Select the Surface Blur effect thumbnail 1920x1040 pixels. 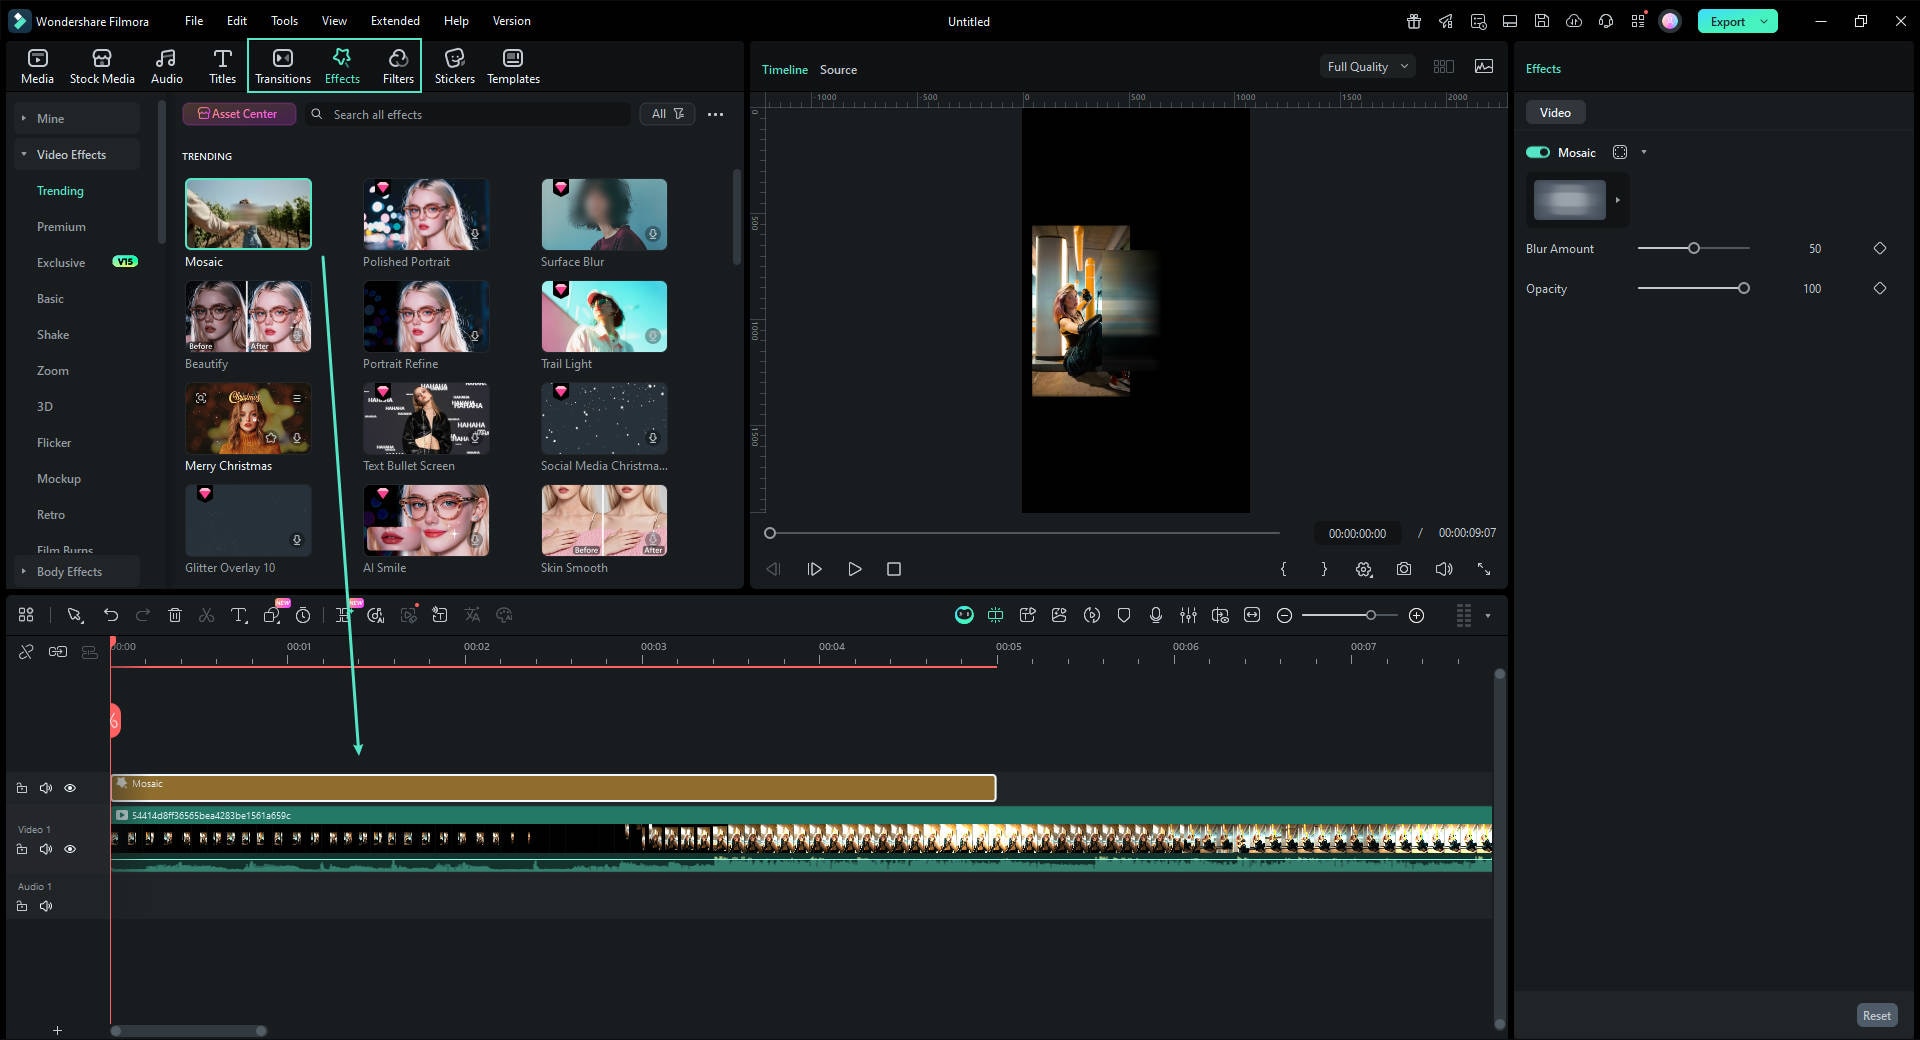click(x=603, y=214)
